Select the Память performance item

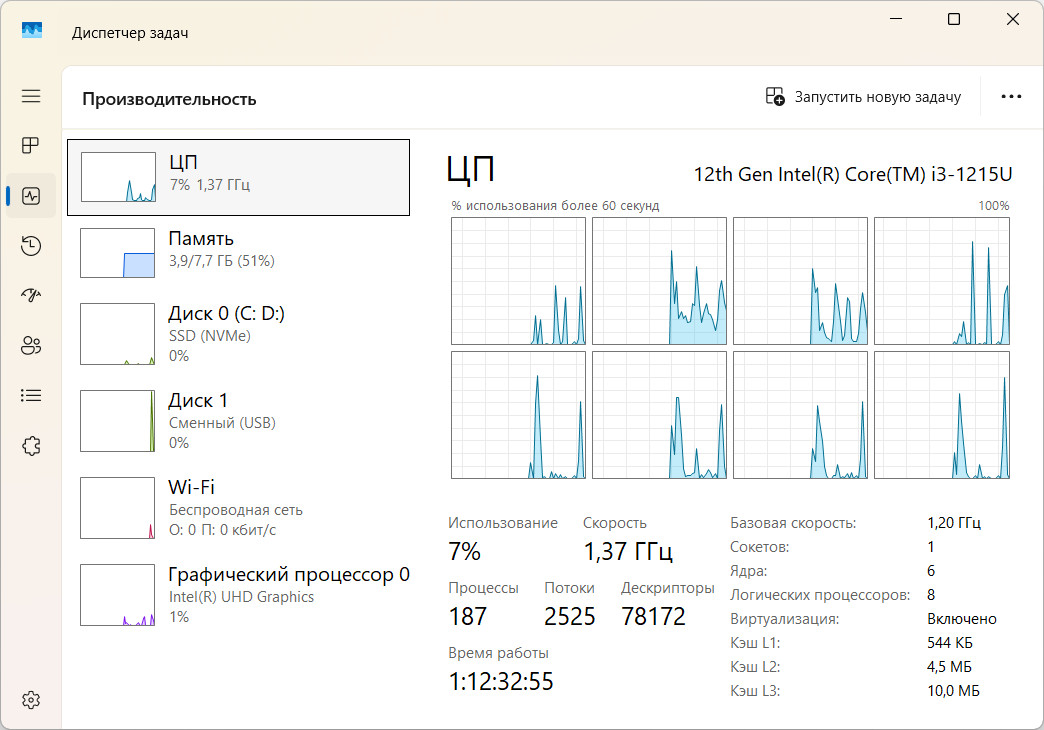[238, 250]
